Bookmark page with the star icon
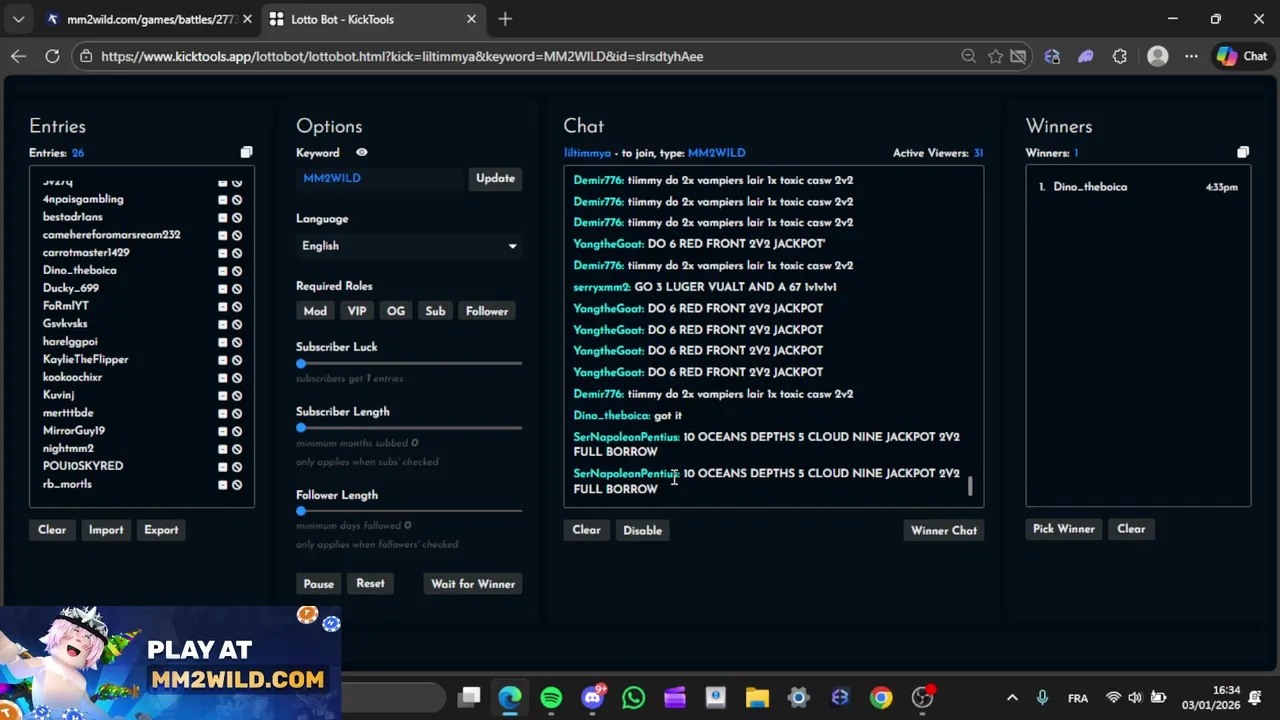1280x720 pixels. tap(995, 56)
